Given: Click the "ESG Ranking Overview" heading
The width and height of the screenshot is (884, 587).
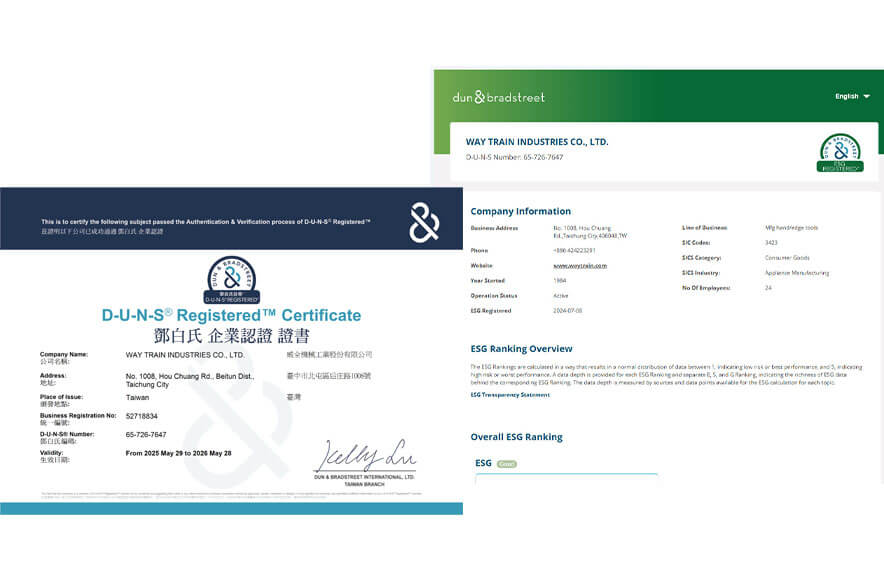Looking at the screenshot, I should pos(521,349).
